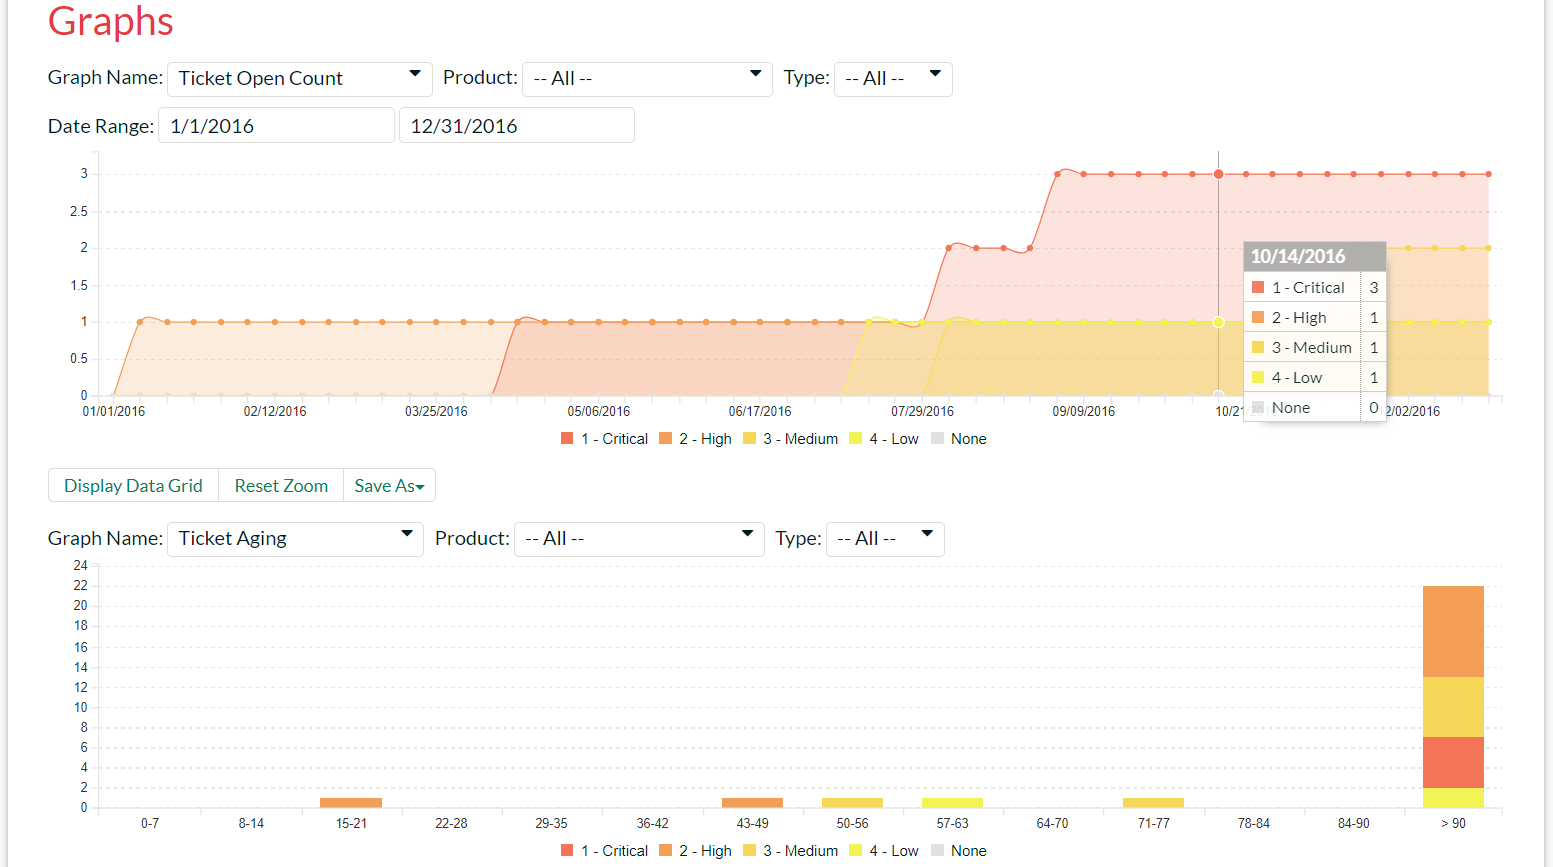Click the orange High segment of > 90 bar

(1453, 631)
